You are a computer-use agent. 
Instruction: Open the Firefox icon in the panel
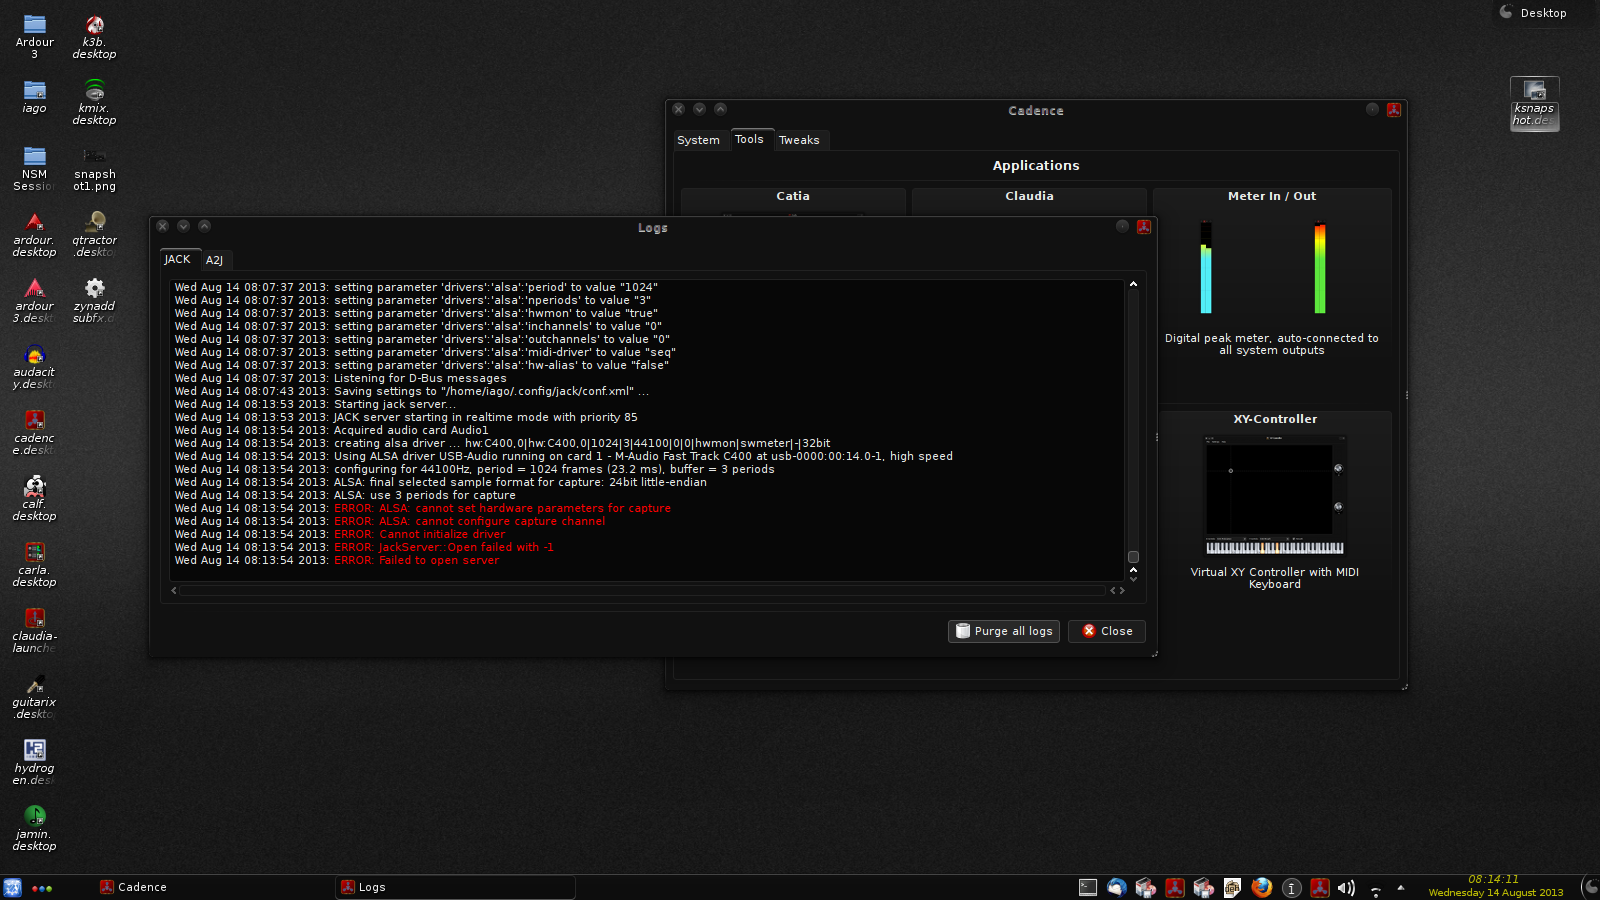(1261, 888)
